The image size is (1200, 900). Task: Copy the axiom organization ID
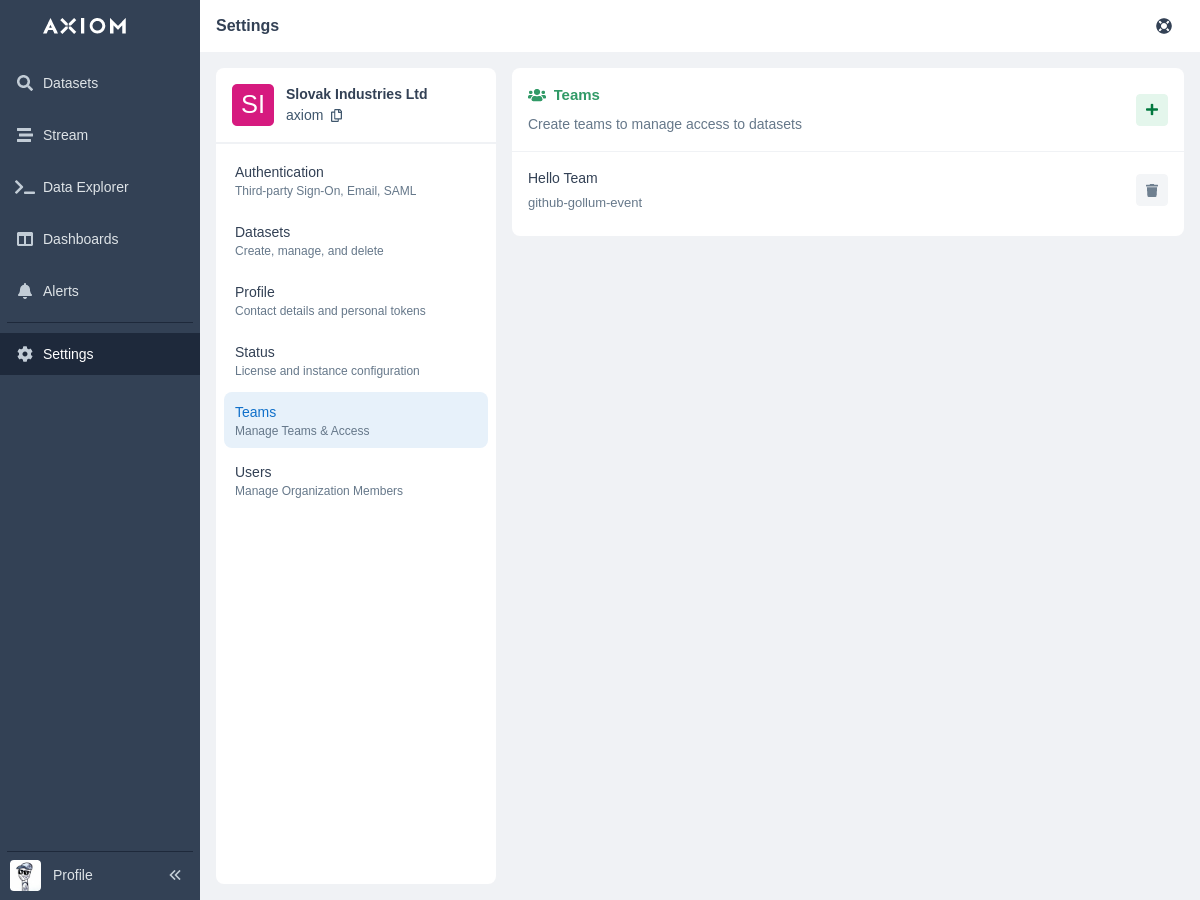click(336, 115)
